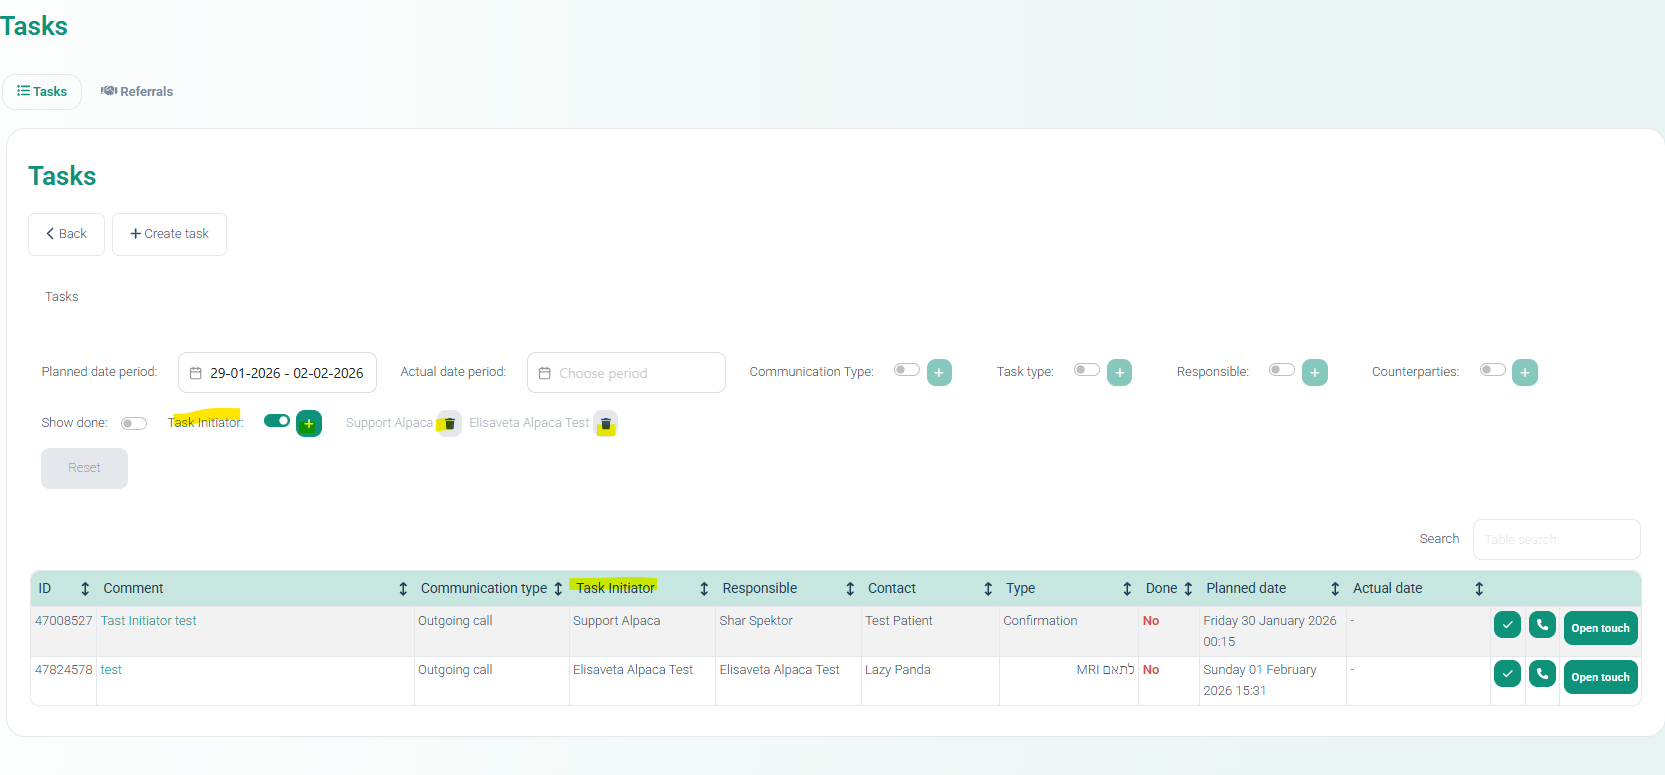Click plus icon beside Counterparties filter
This screenshot has width=1665, height=775.
click(x=1524, y=373)
